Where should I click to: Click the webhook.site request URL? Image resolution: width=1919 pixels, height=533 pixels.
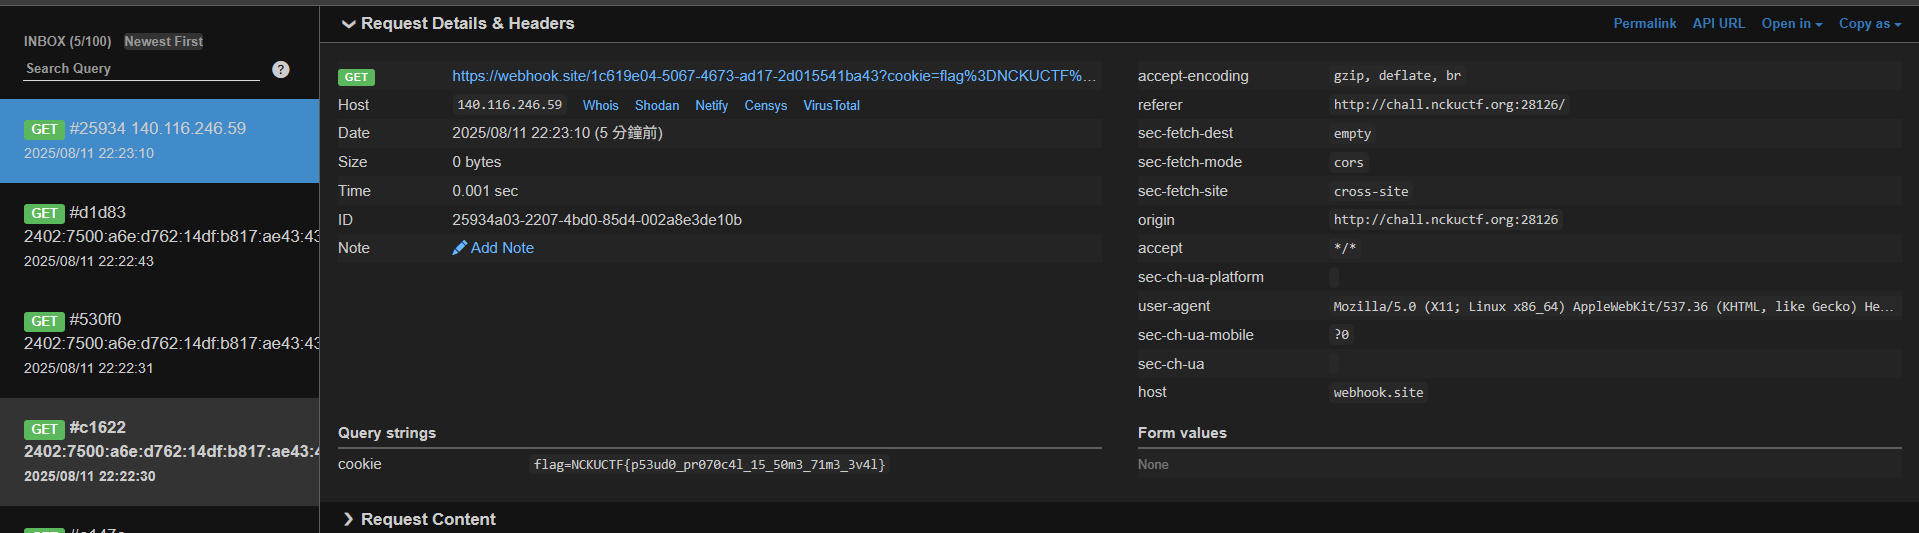pyautogui.click(x=773, y=76)
